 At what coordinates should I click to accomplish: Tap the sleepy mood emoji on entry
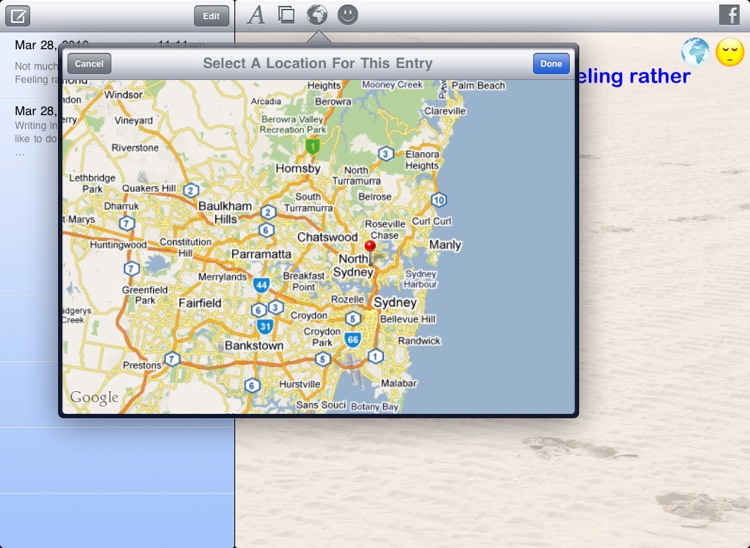click(730, 52)
